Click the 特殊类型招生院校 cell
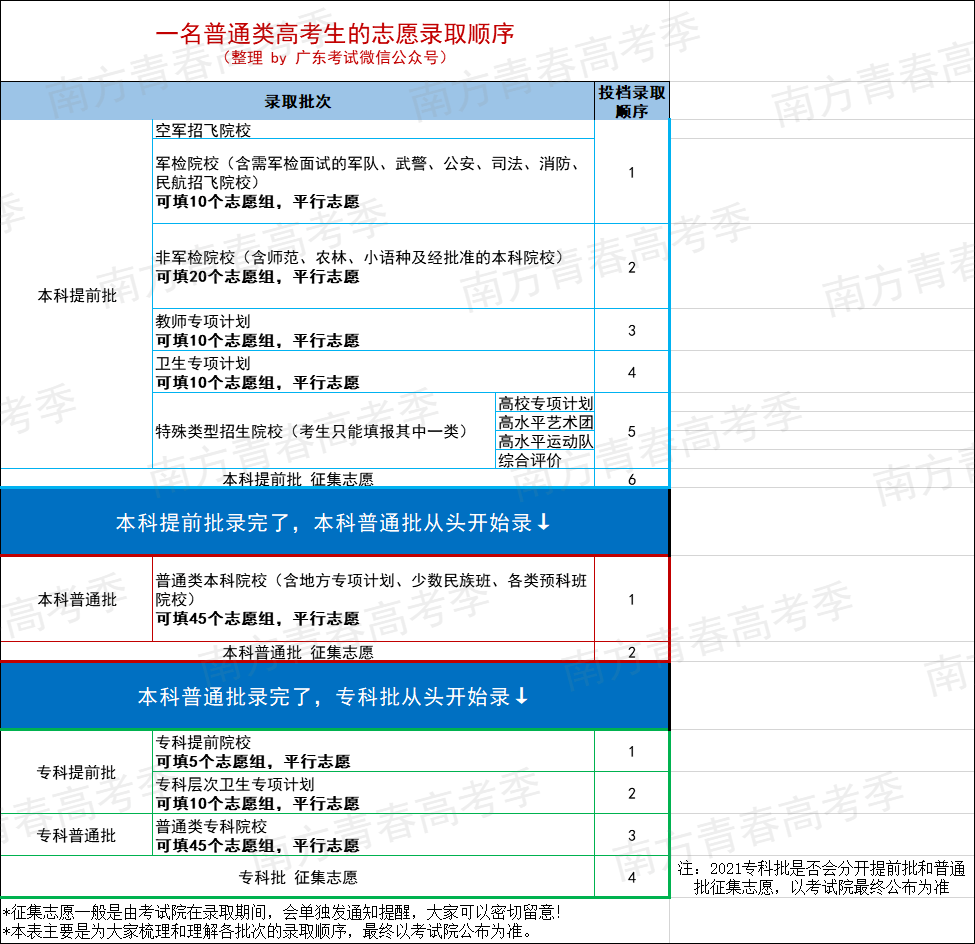This screenshot has width=975, height=944. 324,430
